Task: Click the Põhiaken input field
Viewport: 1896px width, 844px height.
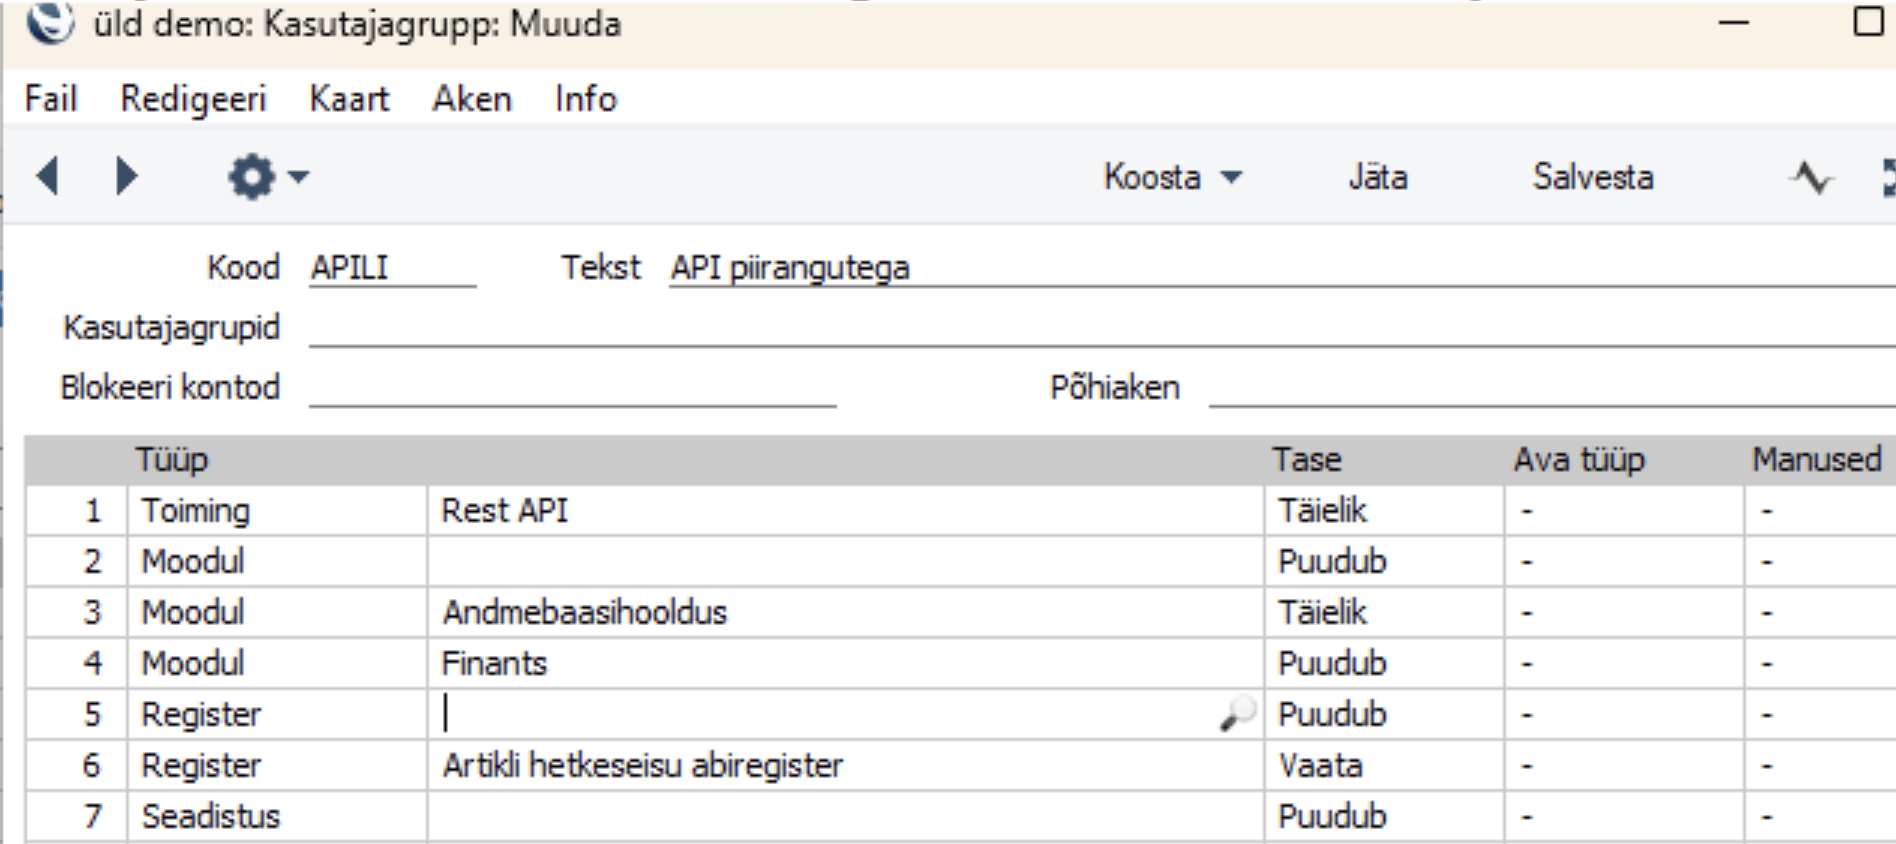Action: [1550, 388]
